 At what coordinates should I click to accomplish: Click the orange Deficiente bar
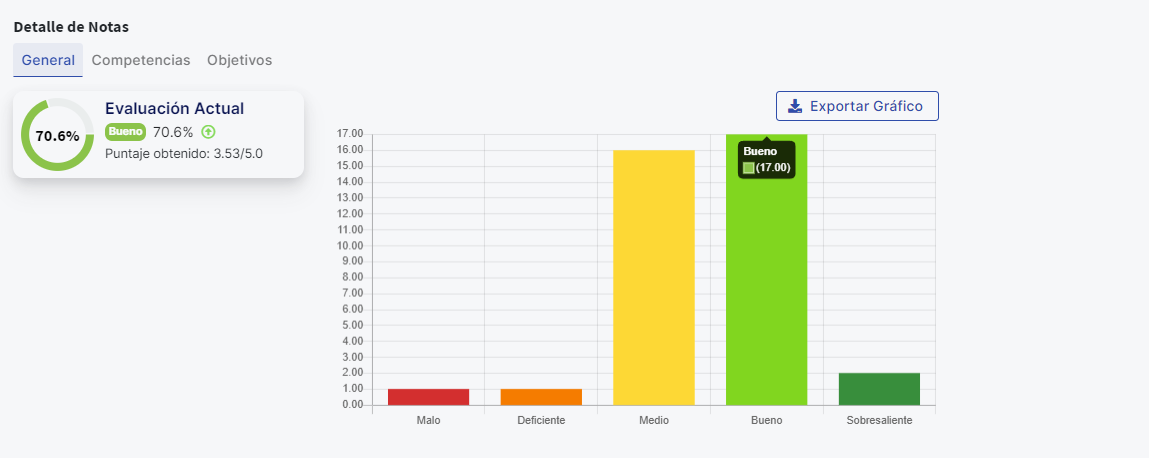pyautogui.click(x=541, y=397)
